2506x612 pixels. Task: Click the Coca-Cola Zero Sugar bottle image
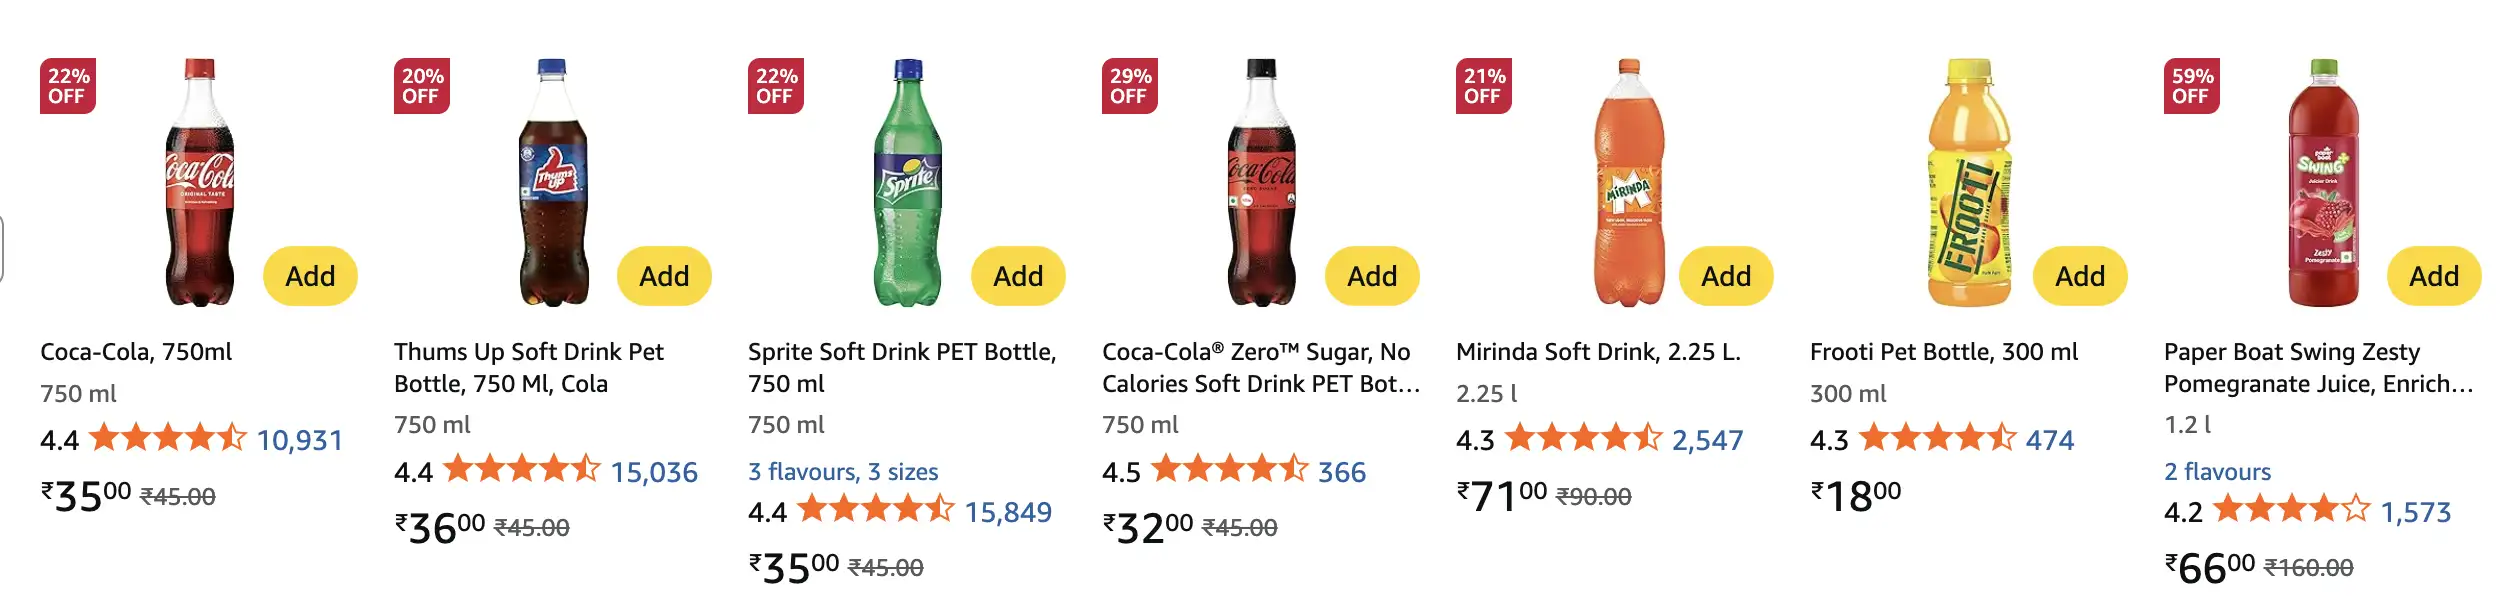1262,190
